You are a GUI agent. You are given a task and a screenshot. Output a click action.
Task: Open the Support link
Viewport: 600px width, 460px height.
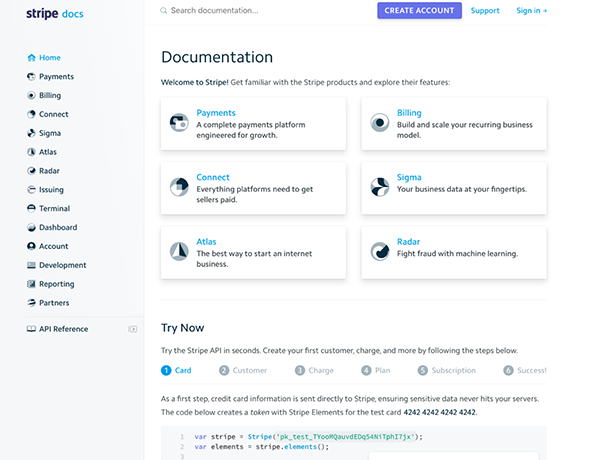coord(485,11)
